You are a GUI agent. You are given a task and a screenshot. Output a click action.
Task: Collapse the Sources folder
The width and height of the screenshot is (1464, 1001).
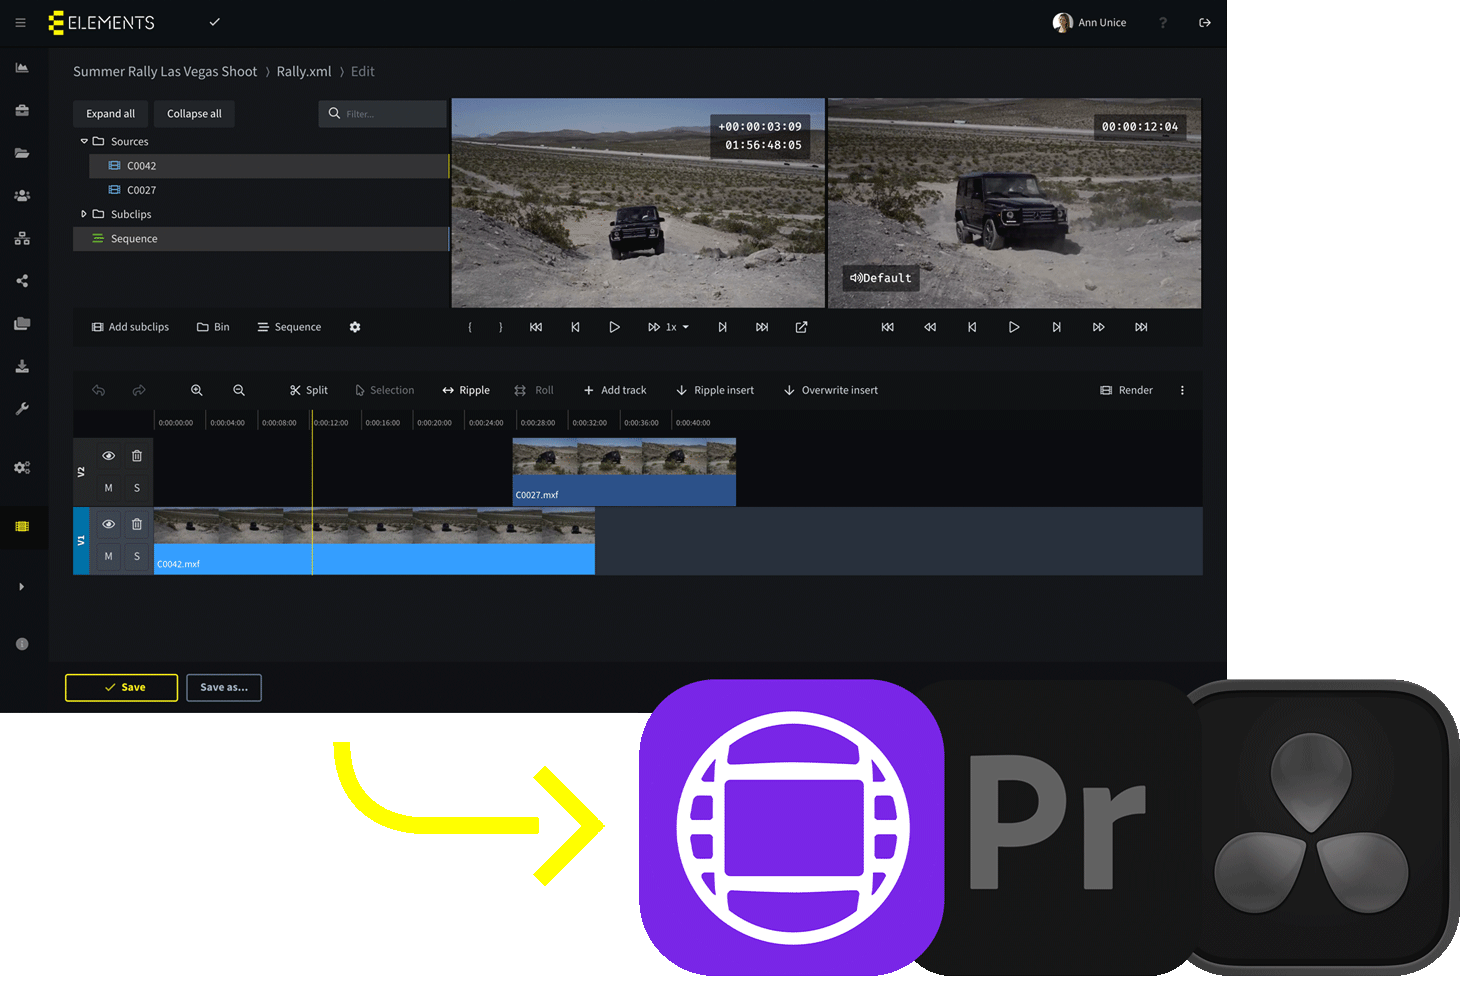click(84, 142)
